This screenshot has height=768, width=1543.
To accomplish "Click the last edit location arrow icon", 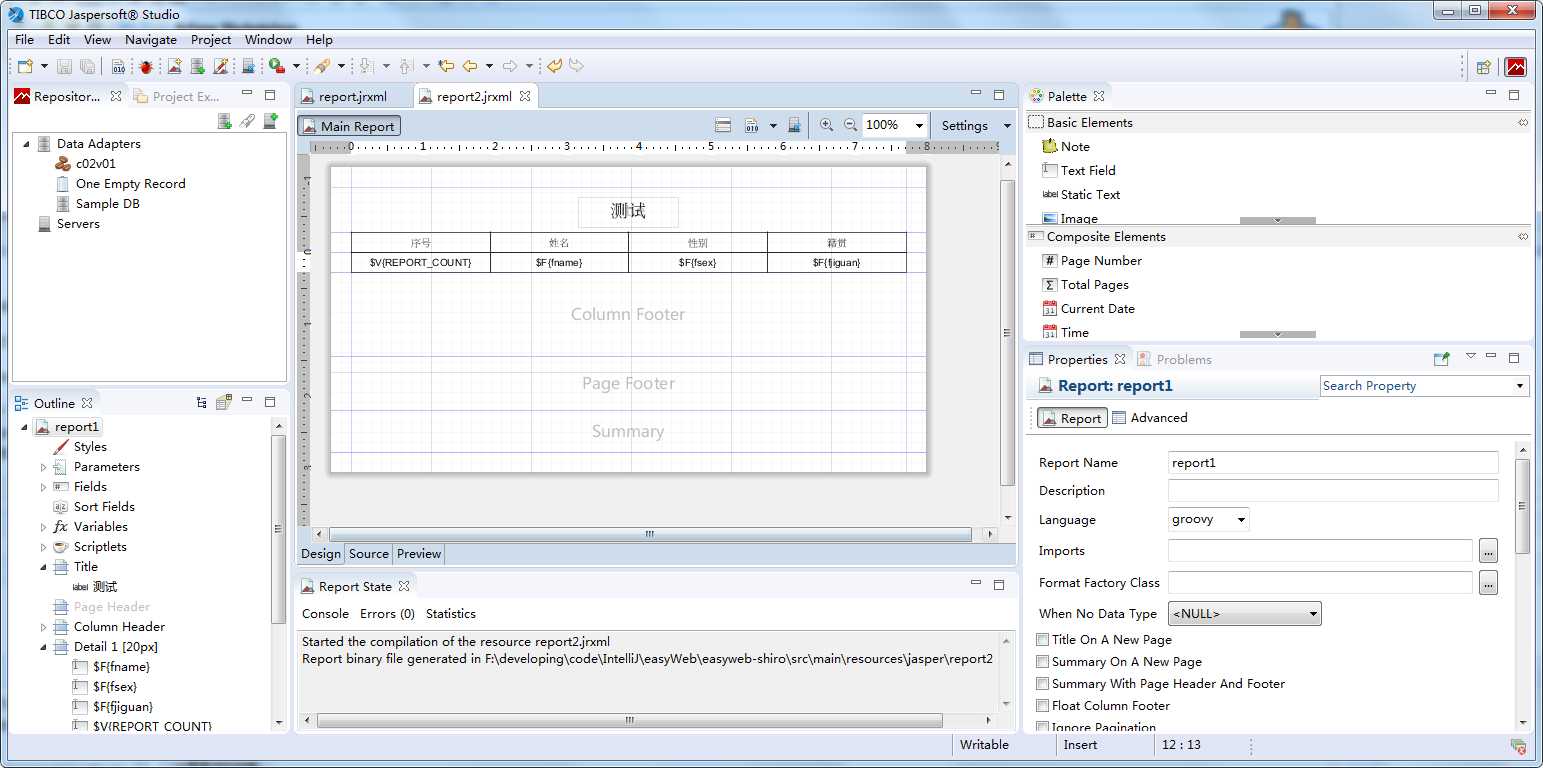I will pos(445,66).
